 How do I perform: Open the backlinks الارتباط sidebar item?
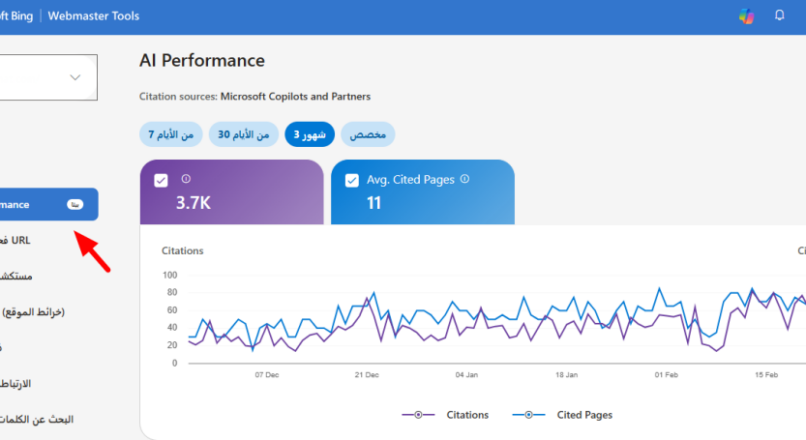pos(15,384)
